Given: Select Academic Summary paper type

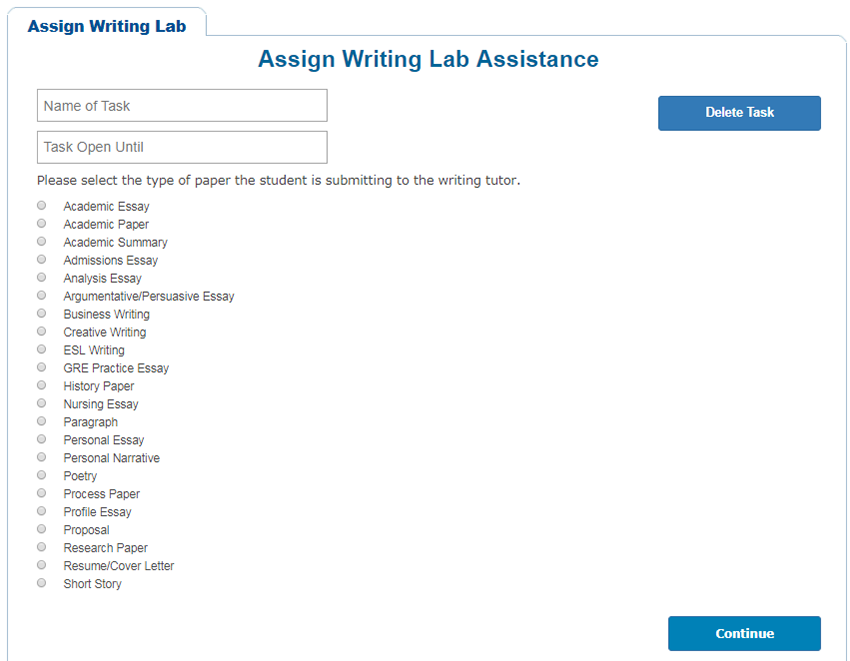Looking at the screenshot, I should (x=41, y=241).
